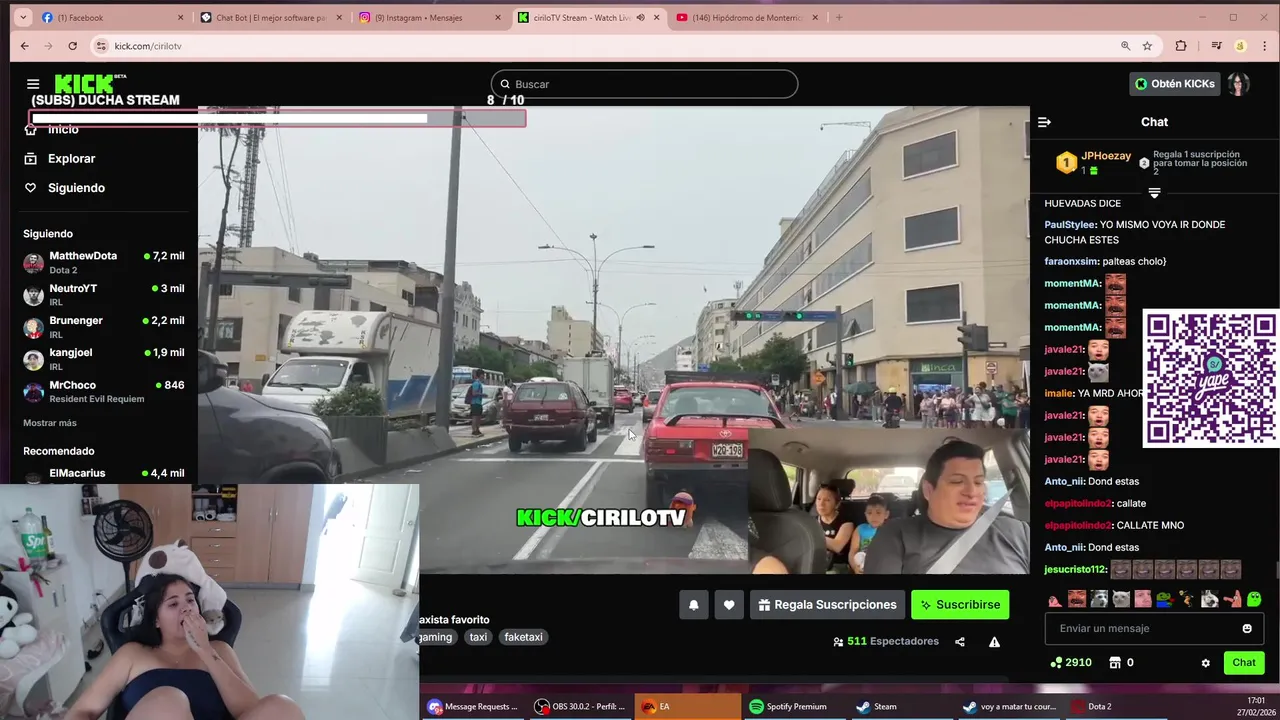This screenshot has height=720, width=1280.
Task: Open Message Requests taskbar item
Action: [474, 707]
